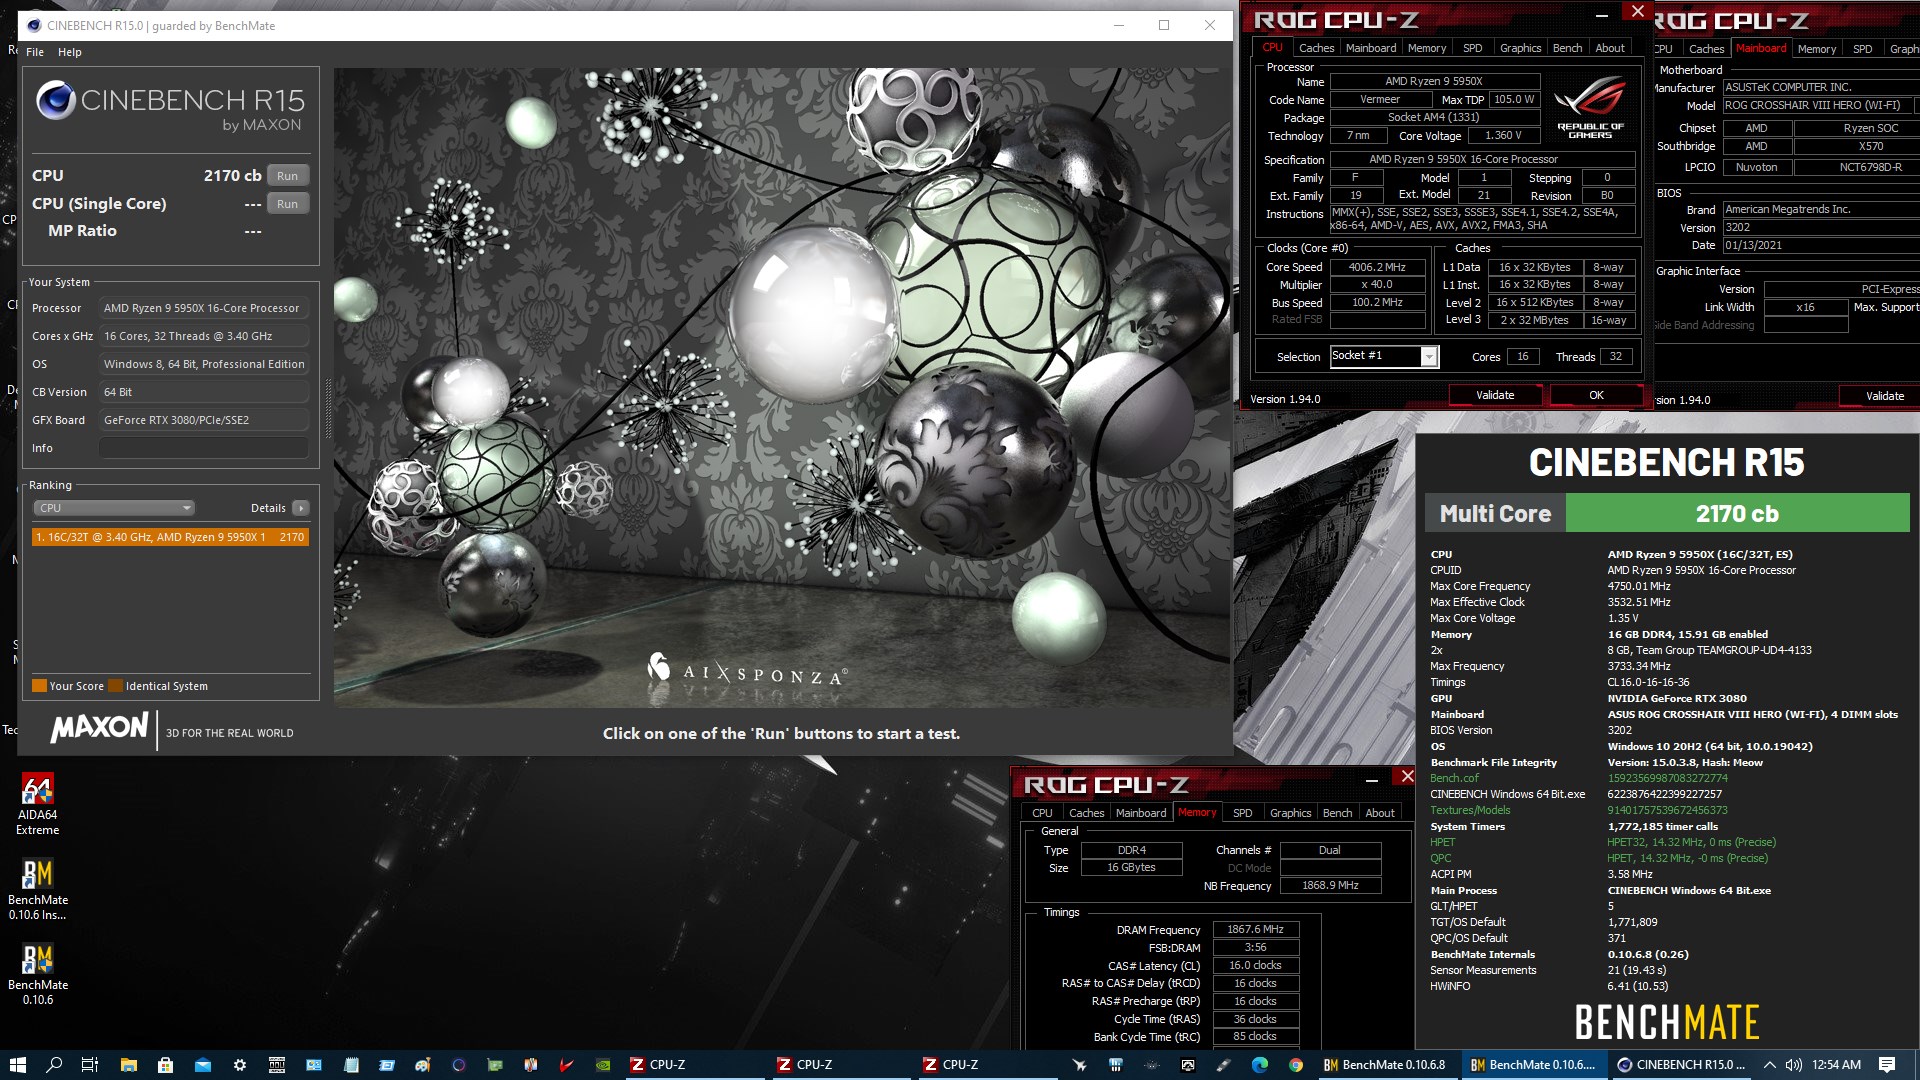Click the Cinebench R15 logo sphere
Viewport: 1920px width, 1080px height.
[x=56, y=100]
